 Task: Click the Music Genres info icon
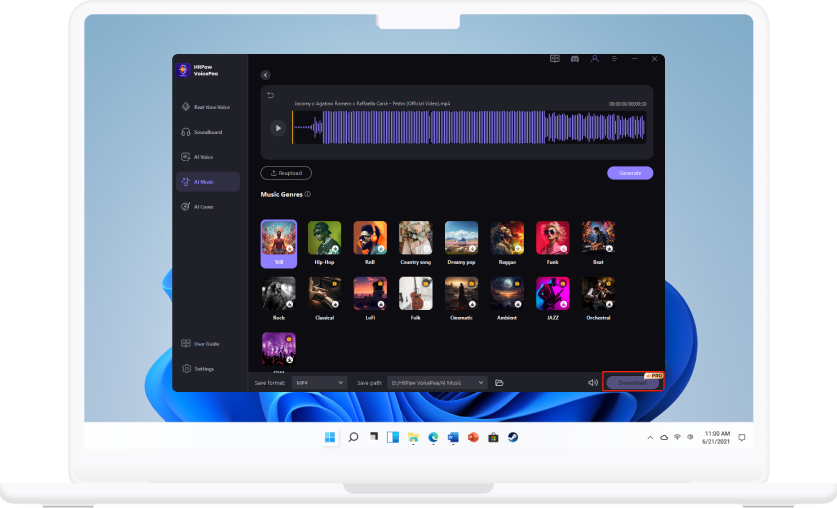(308, 195)
